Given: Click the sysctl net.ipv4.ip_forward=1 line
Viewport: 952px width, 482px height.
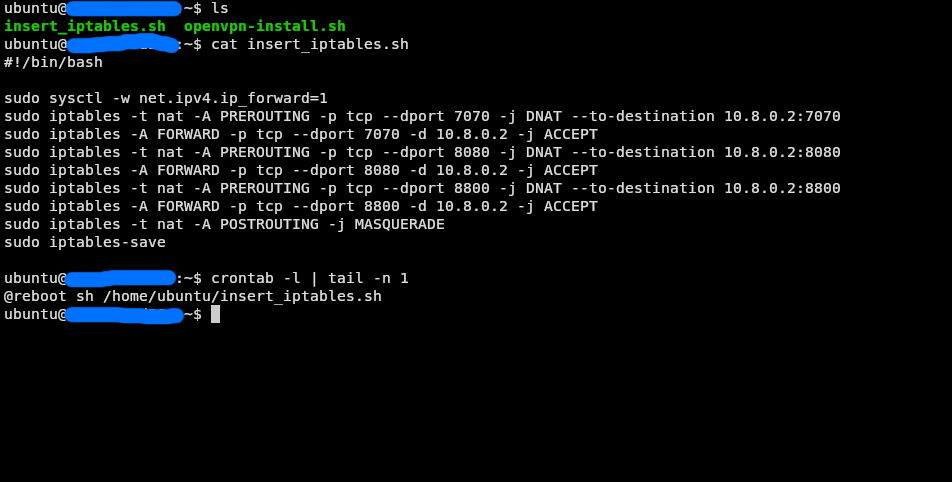Looking at the screenshot, I should (166, 98).
